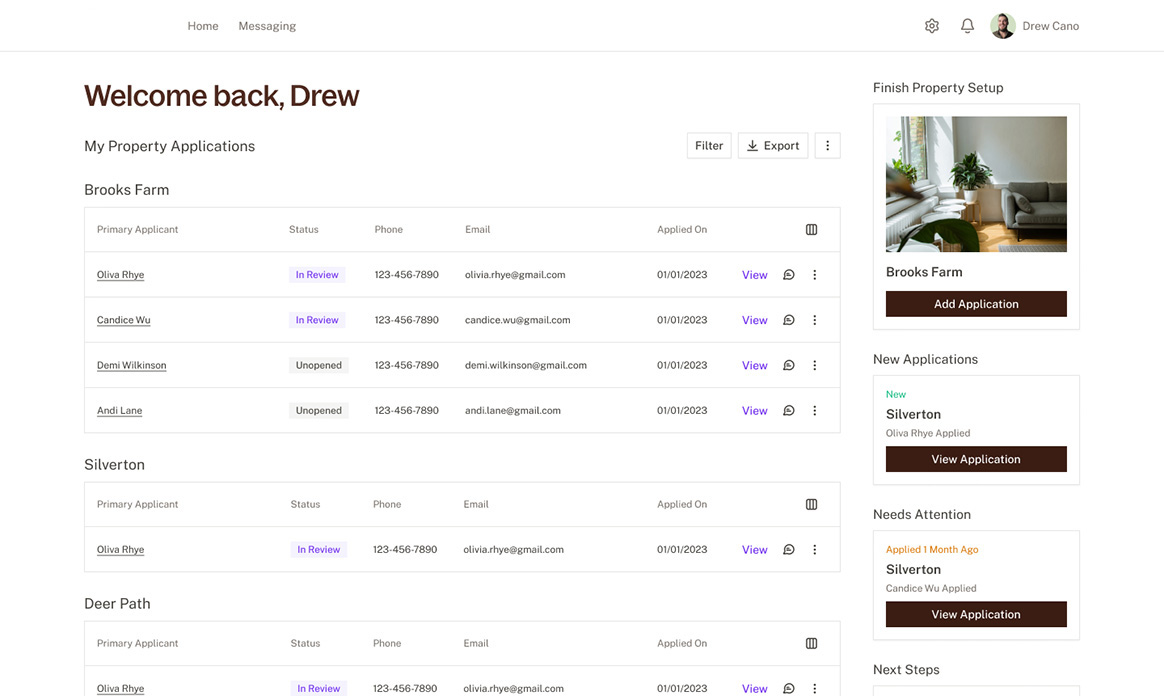The width and height of the screenshot is (1164, 696).
Task: Go to the Home nav item
Action: (x=203, y=26)
